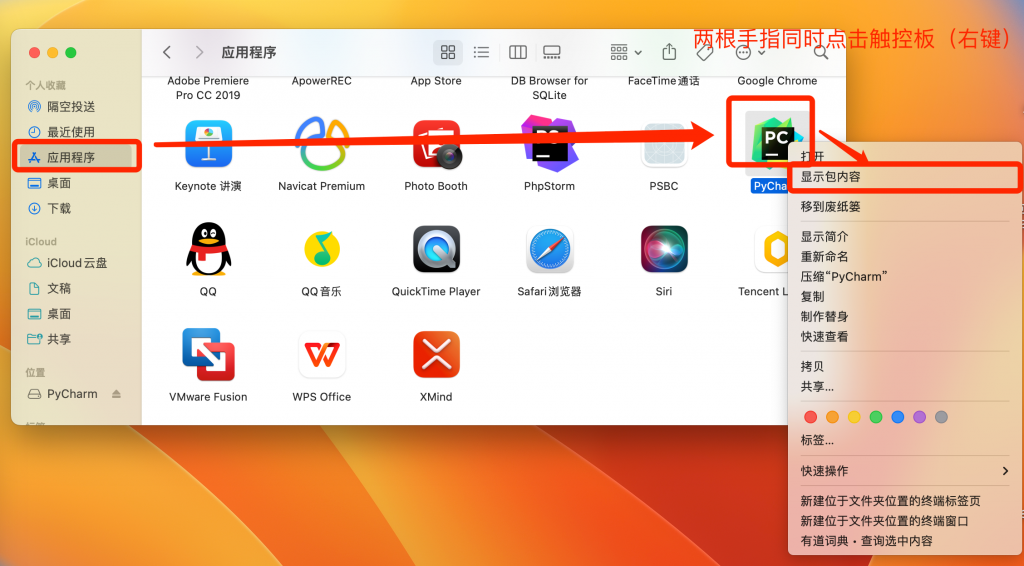Click the Photo Booth app icon

coord(436,144)
